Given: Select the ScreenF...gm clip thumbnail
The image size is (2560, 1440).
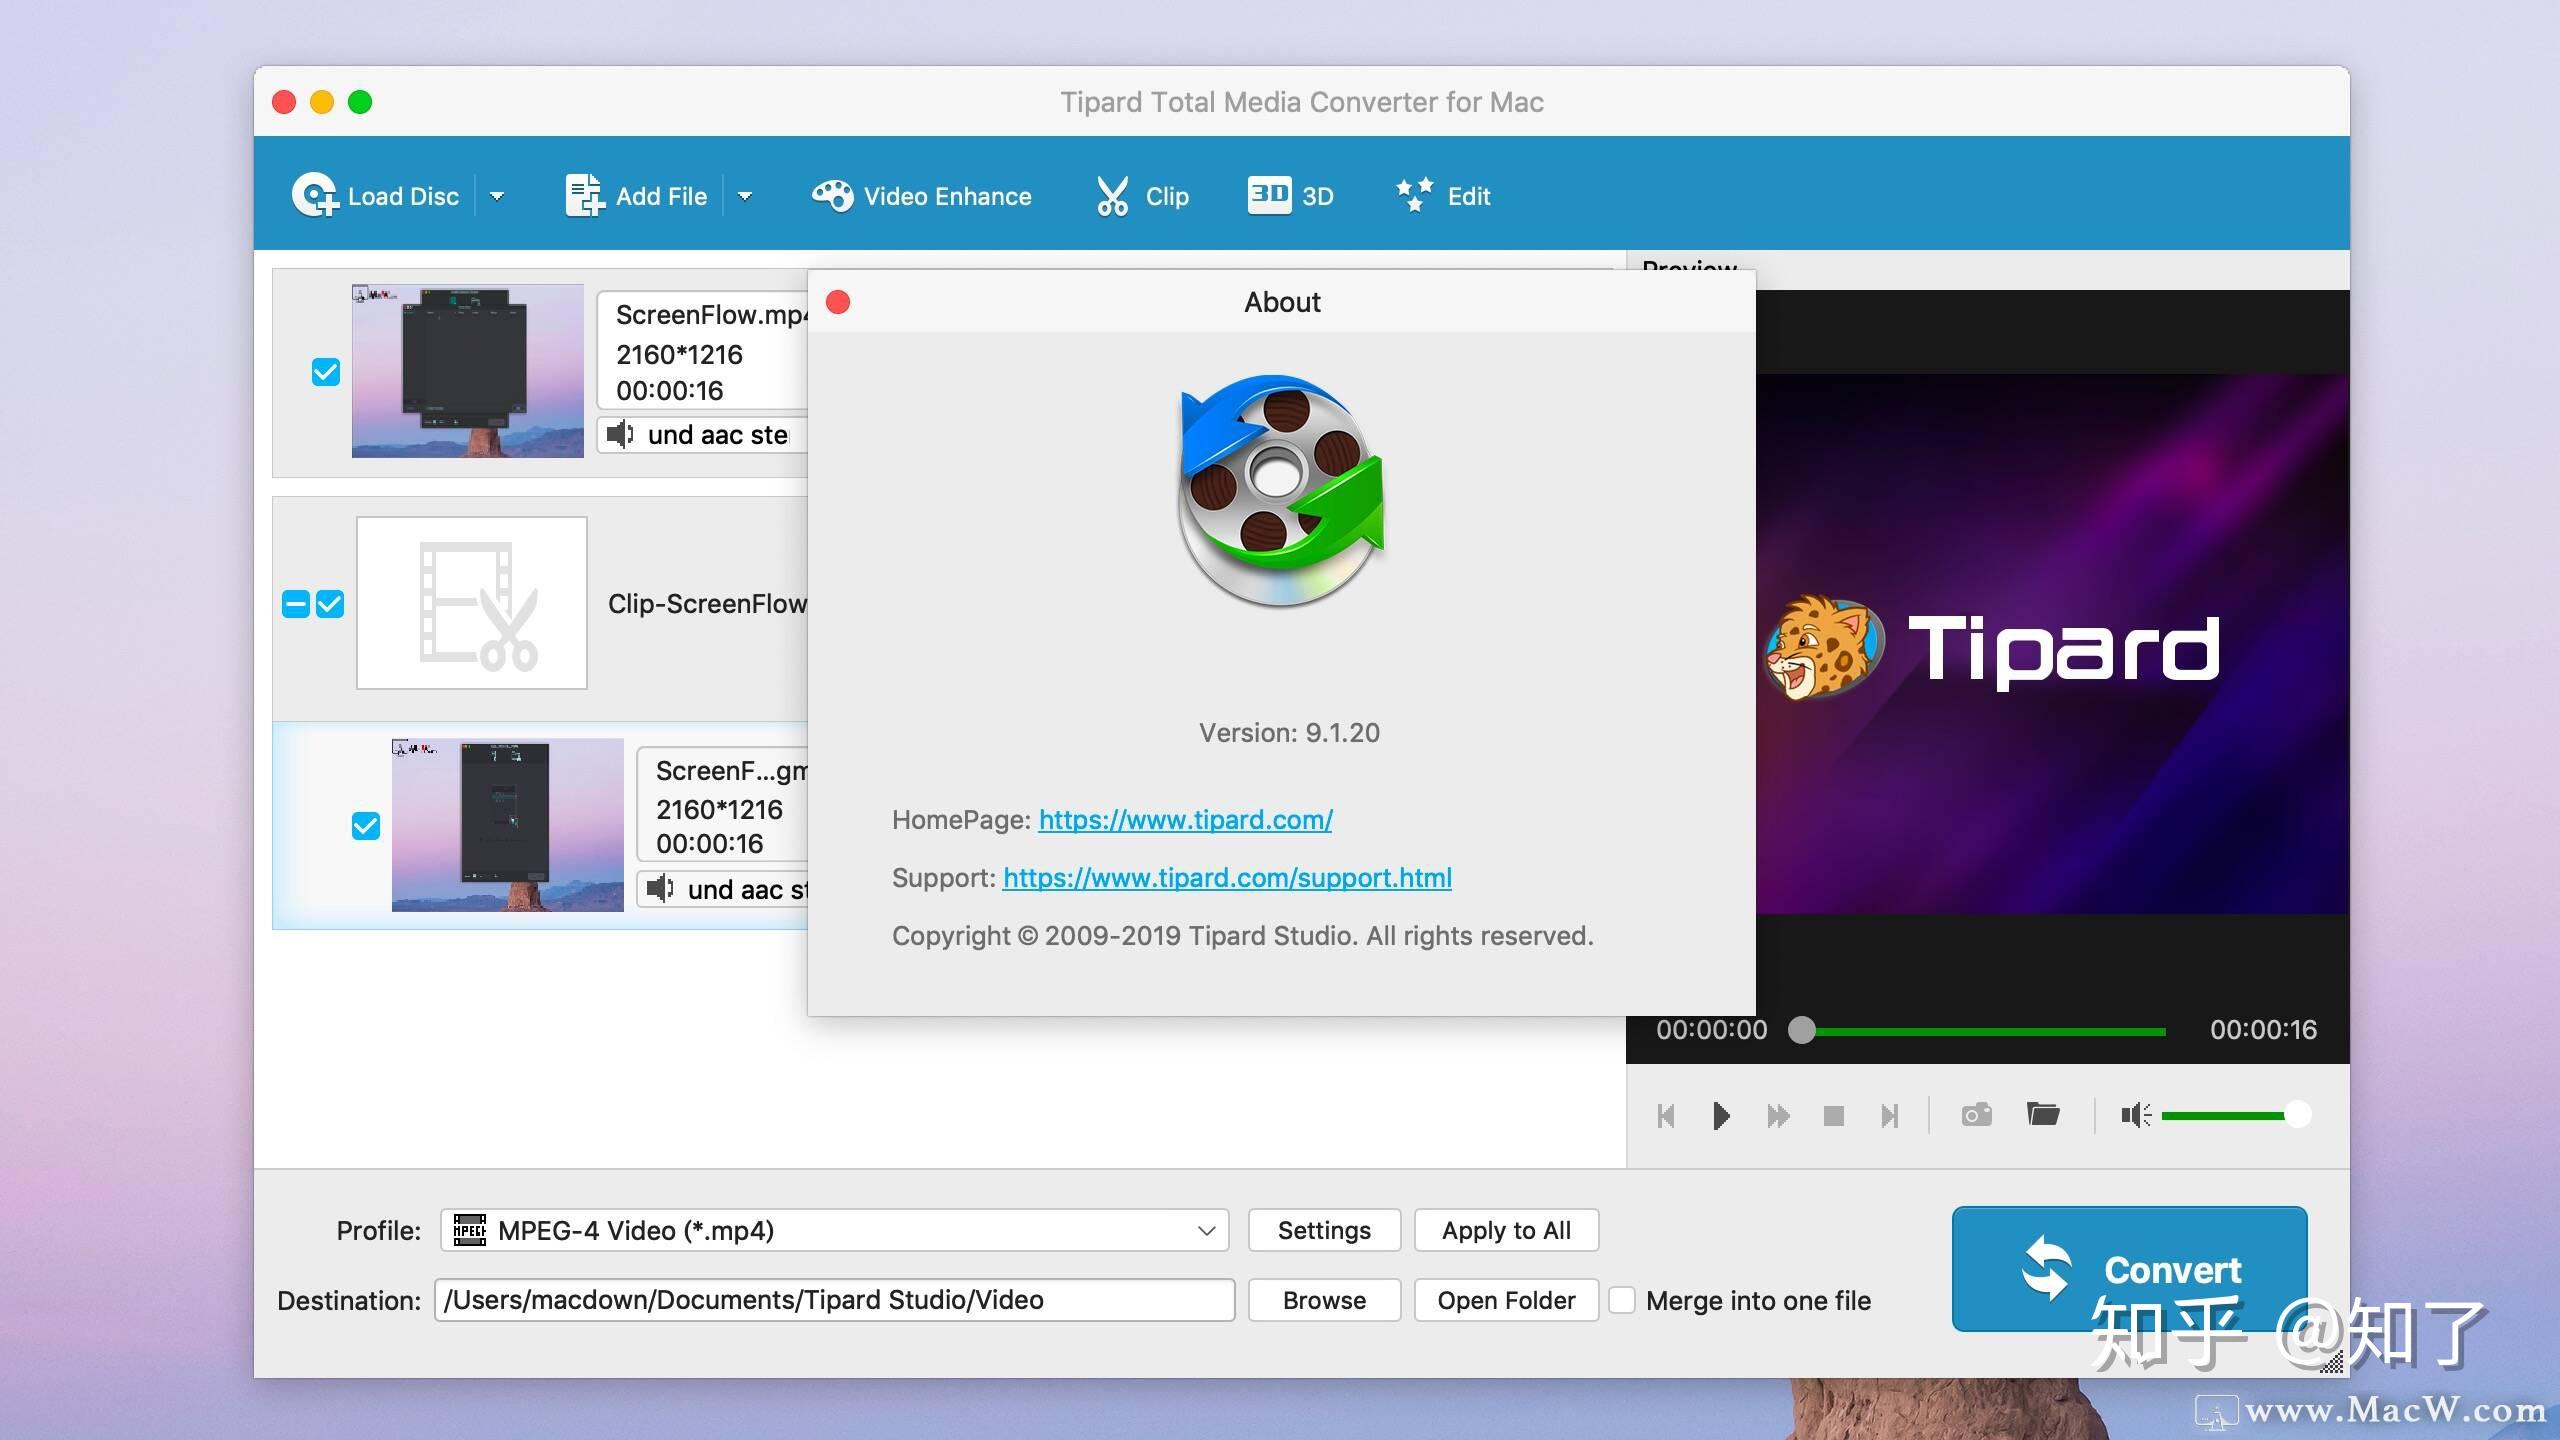Looking at the screenshot, I should pos(508,825).
